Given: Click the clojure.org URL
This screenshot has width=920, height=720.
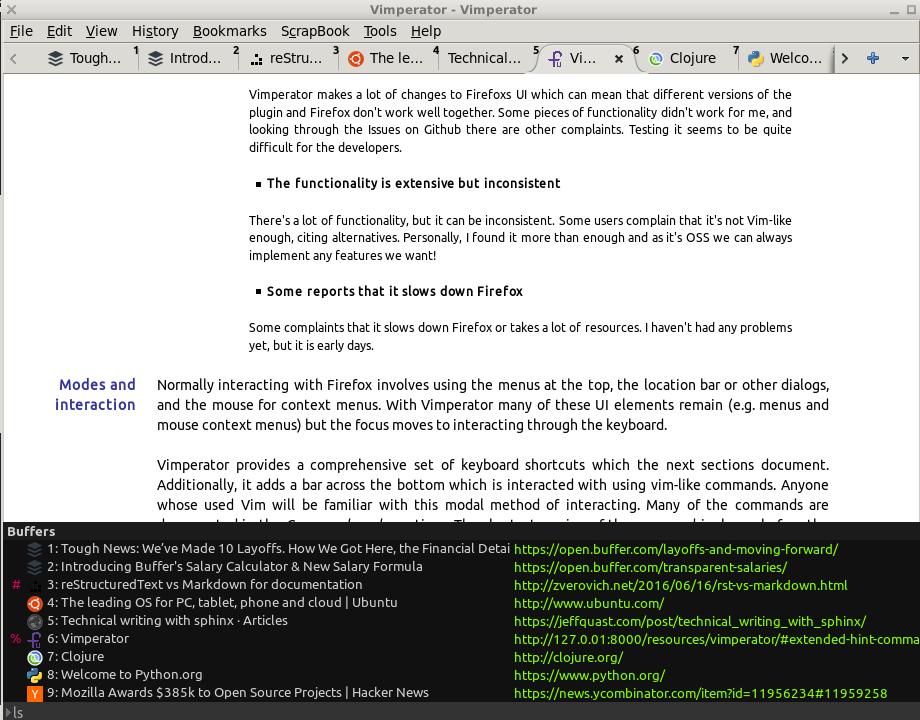Looking at the screenshot, I should pos(569,658).
